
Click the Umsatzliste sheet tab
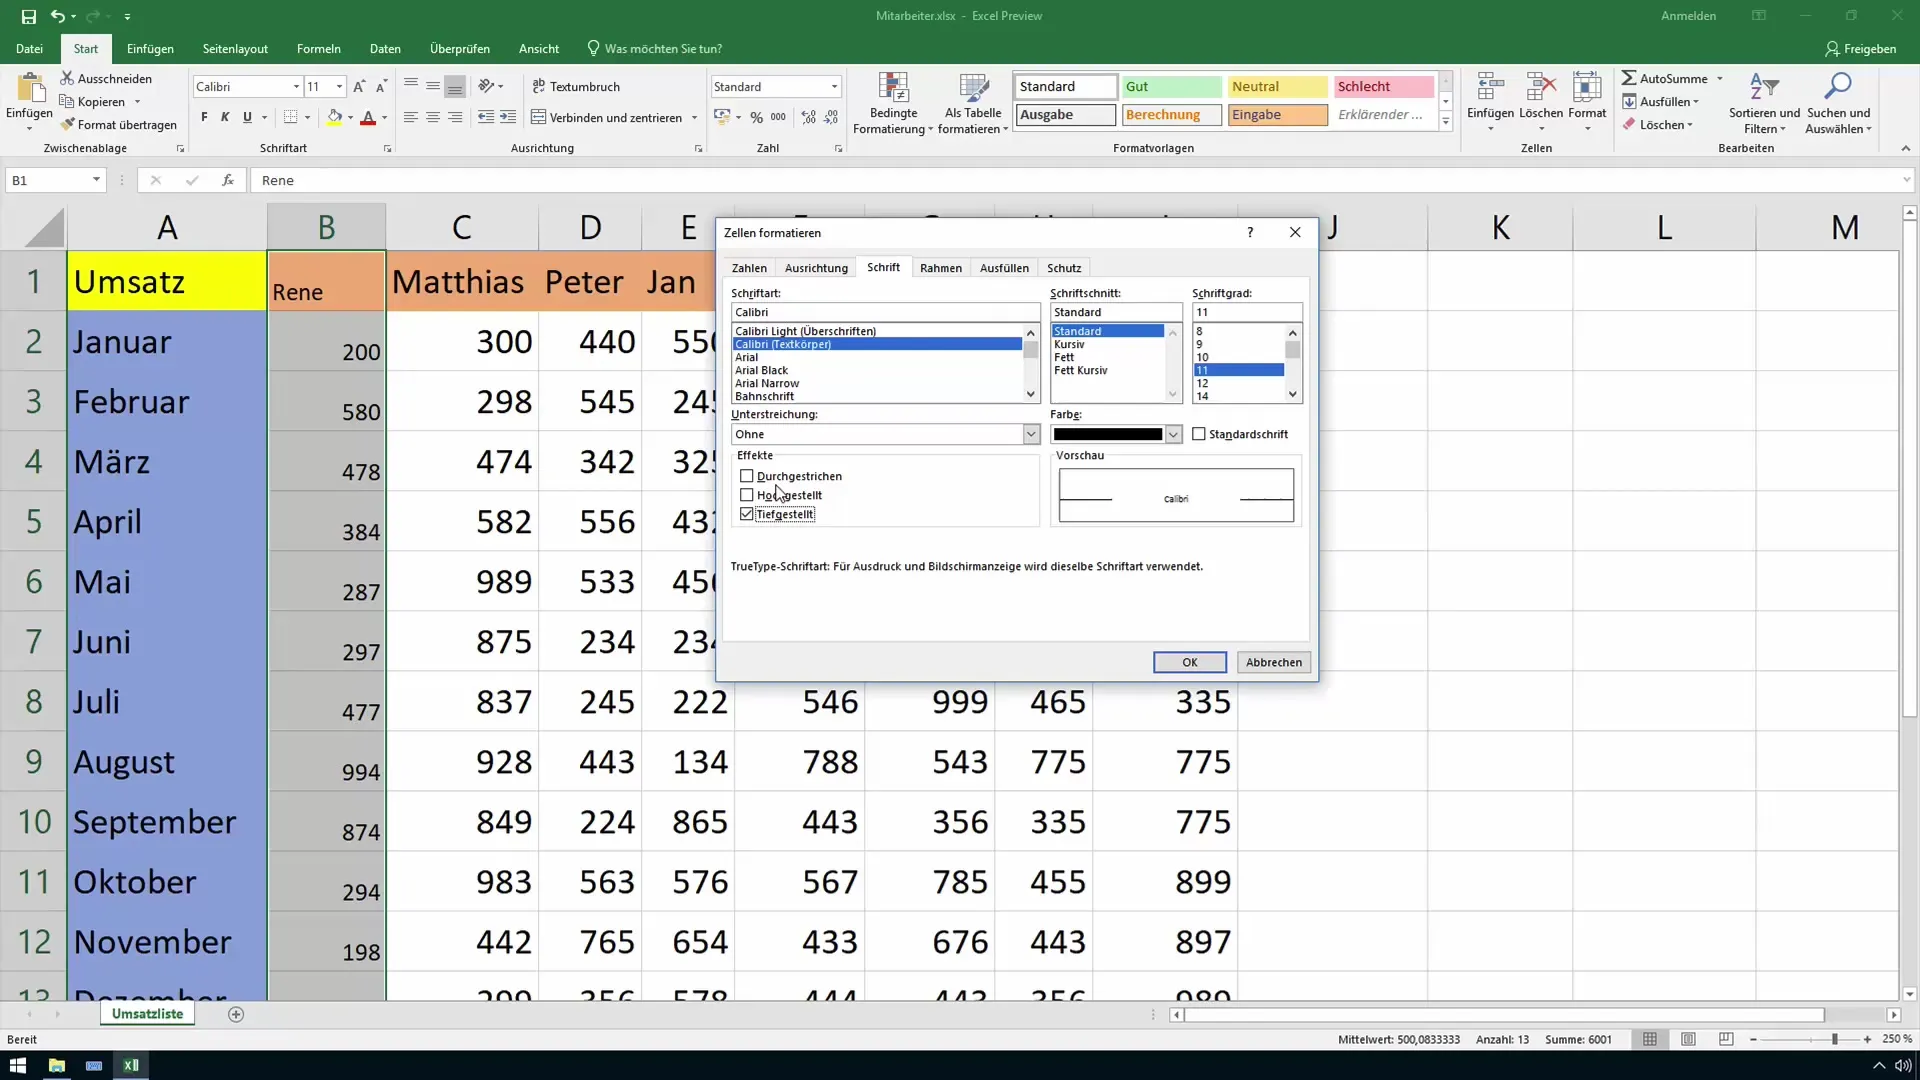coord(148,1013)
